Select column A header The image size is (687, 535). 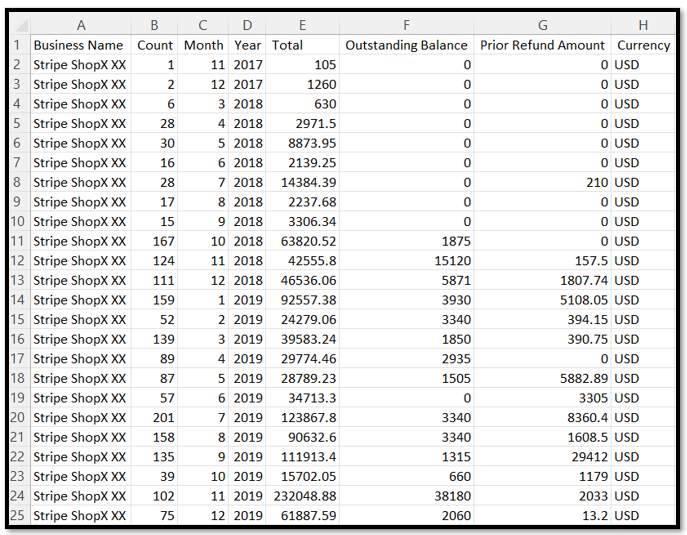81,25
